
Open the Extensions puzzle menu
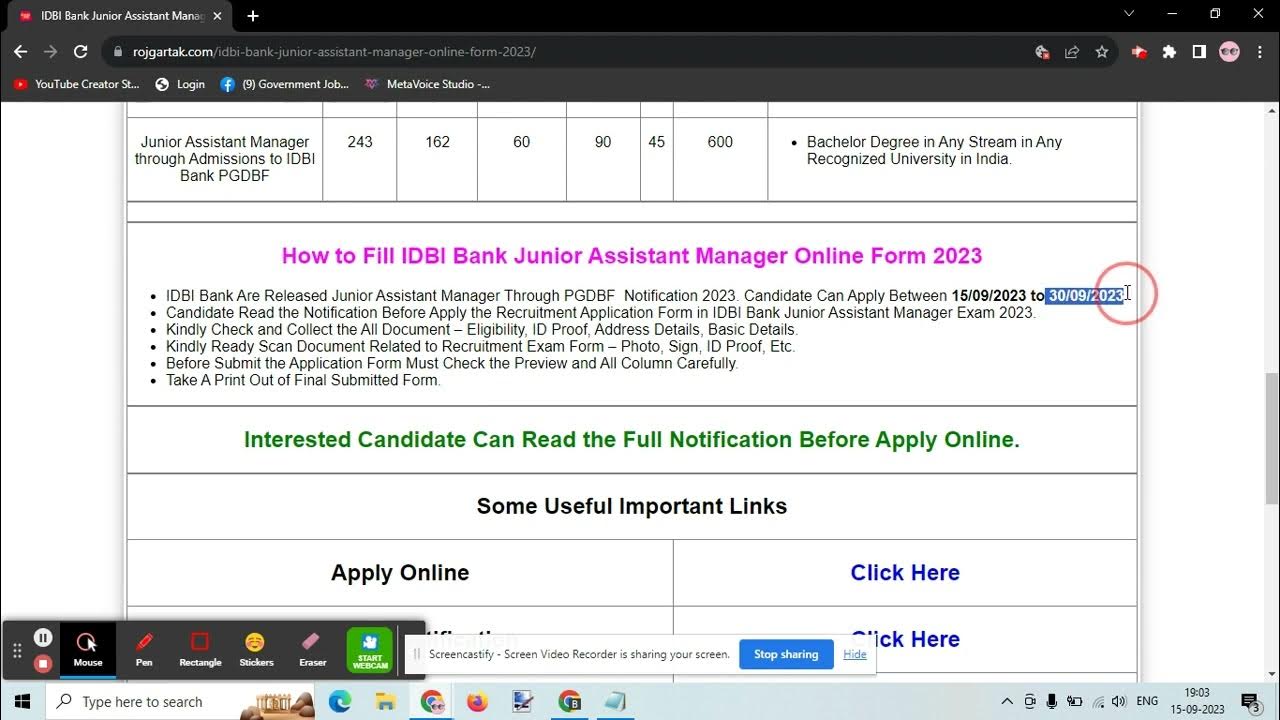[1169, 52]
